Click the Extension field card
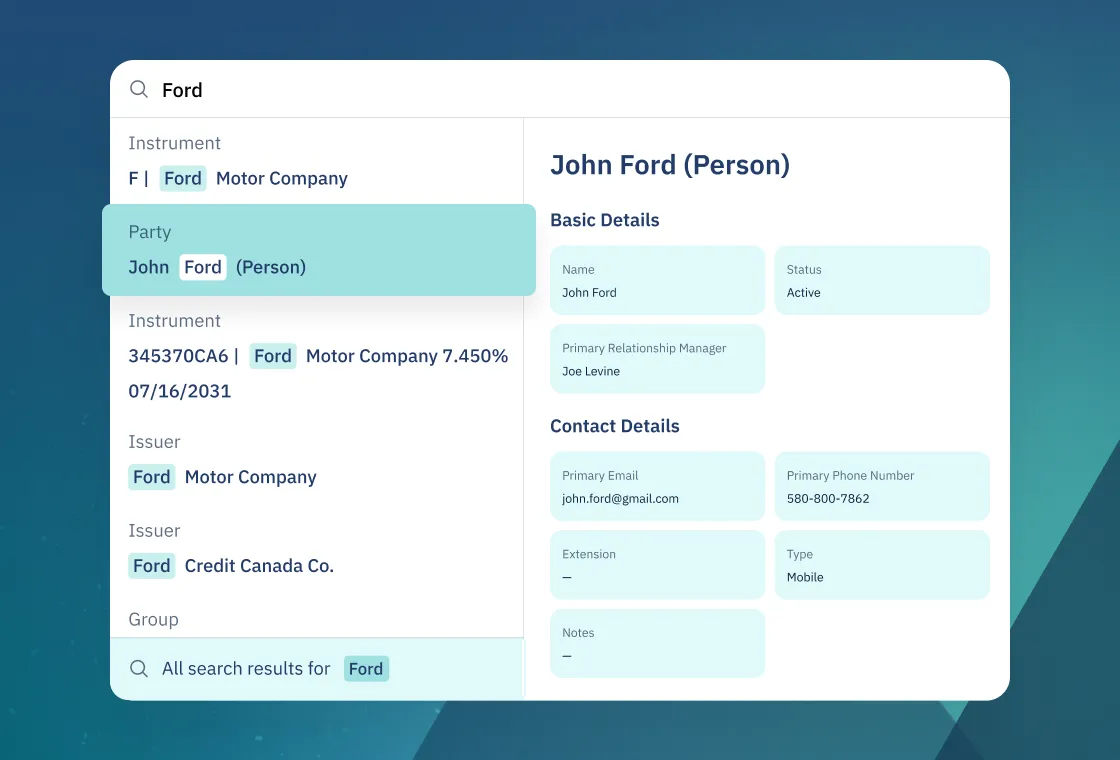Image resolution: width=1120 pixels, height=760 pixels. pyautogui.click(x=657, y=564)
